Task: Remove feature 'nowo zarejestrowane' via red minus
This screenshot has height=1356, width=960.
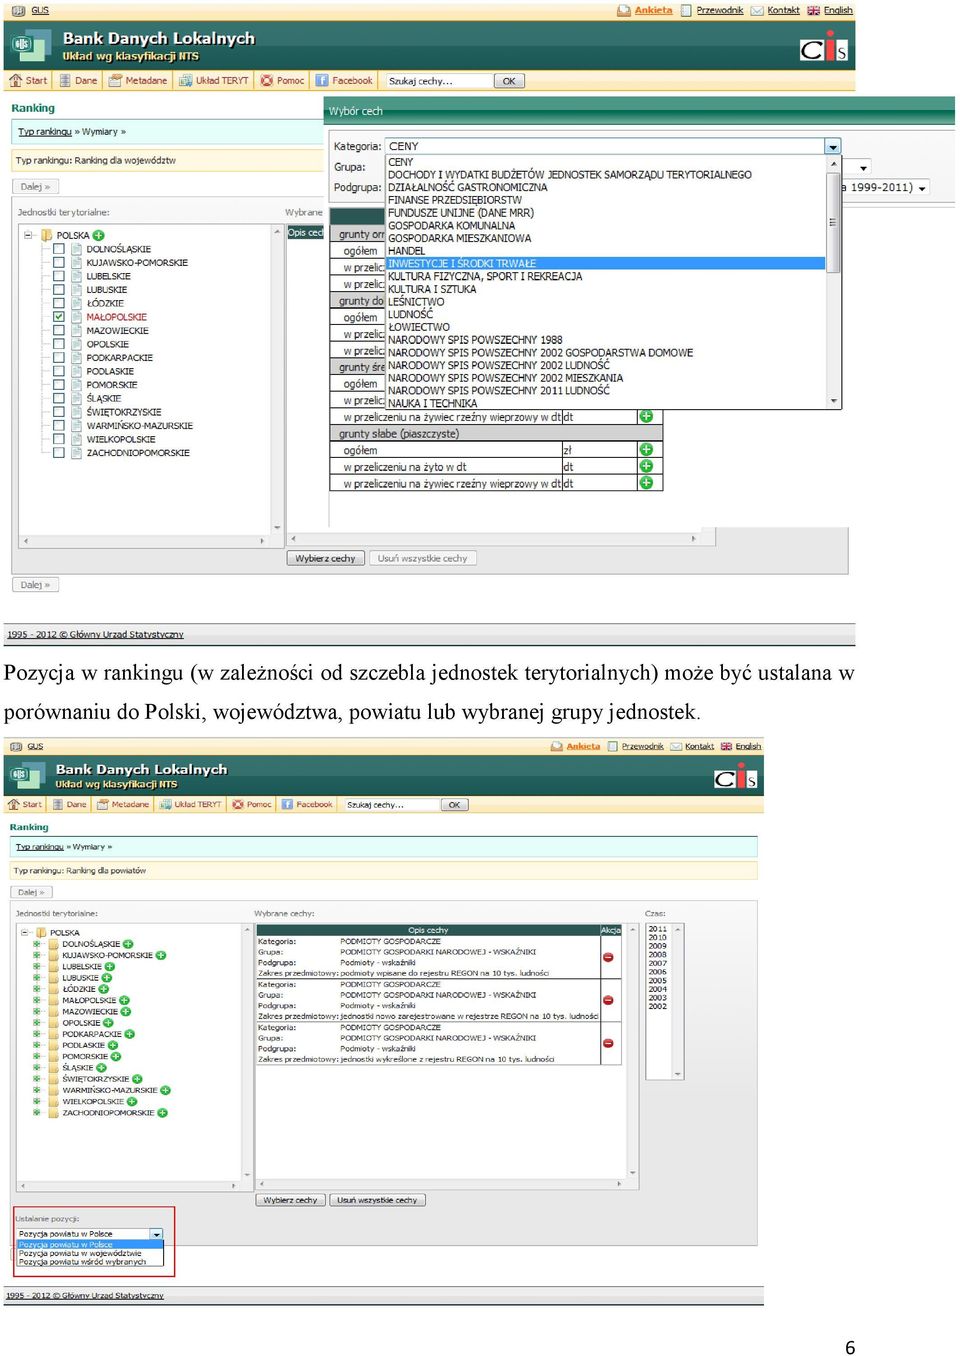Action: 608,1000
